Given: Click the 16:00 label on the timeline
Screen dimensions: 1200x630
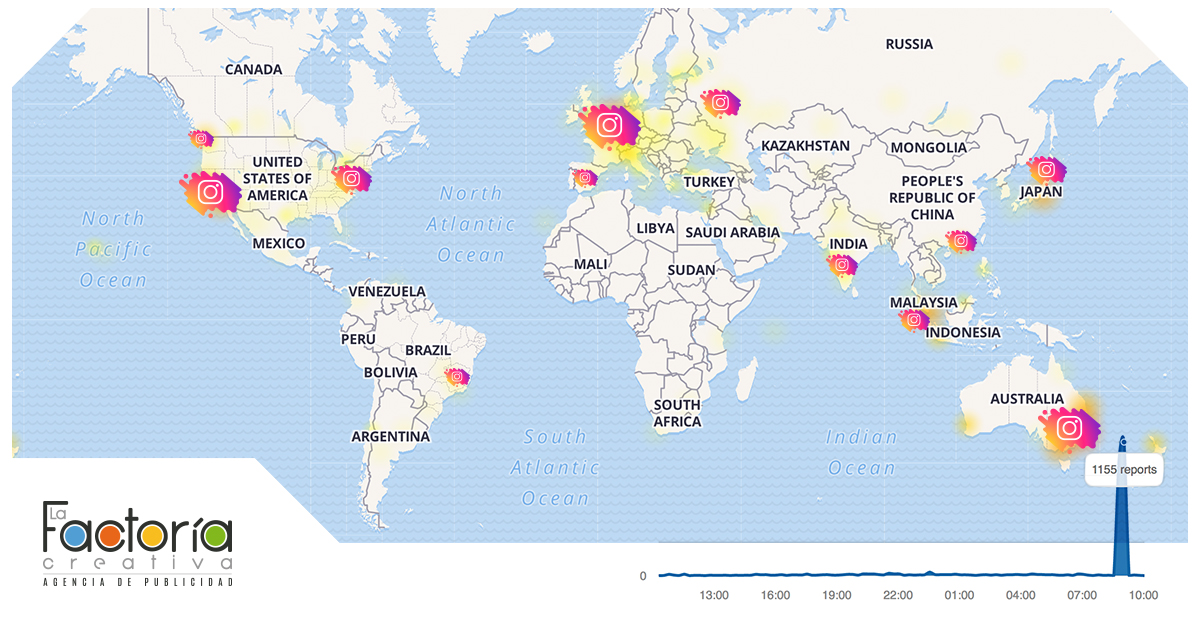Looking at the screenshot, I should pos(775,595).
